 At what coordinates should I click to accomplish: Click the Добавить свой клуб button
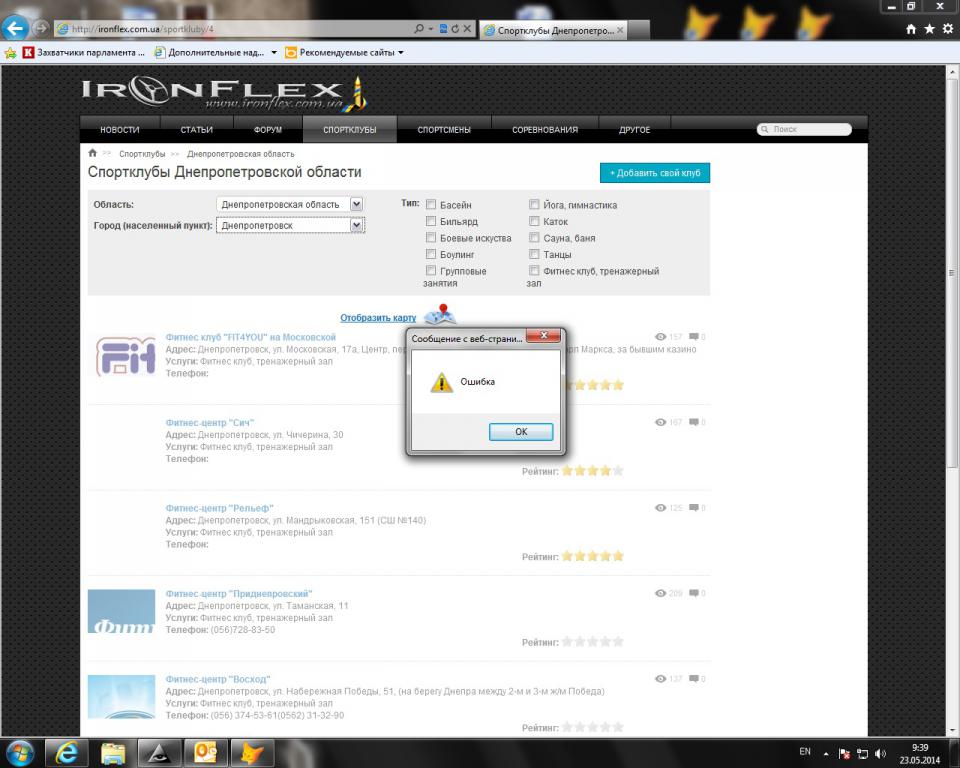655,173
